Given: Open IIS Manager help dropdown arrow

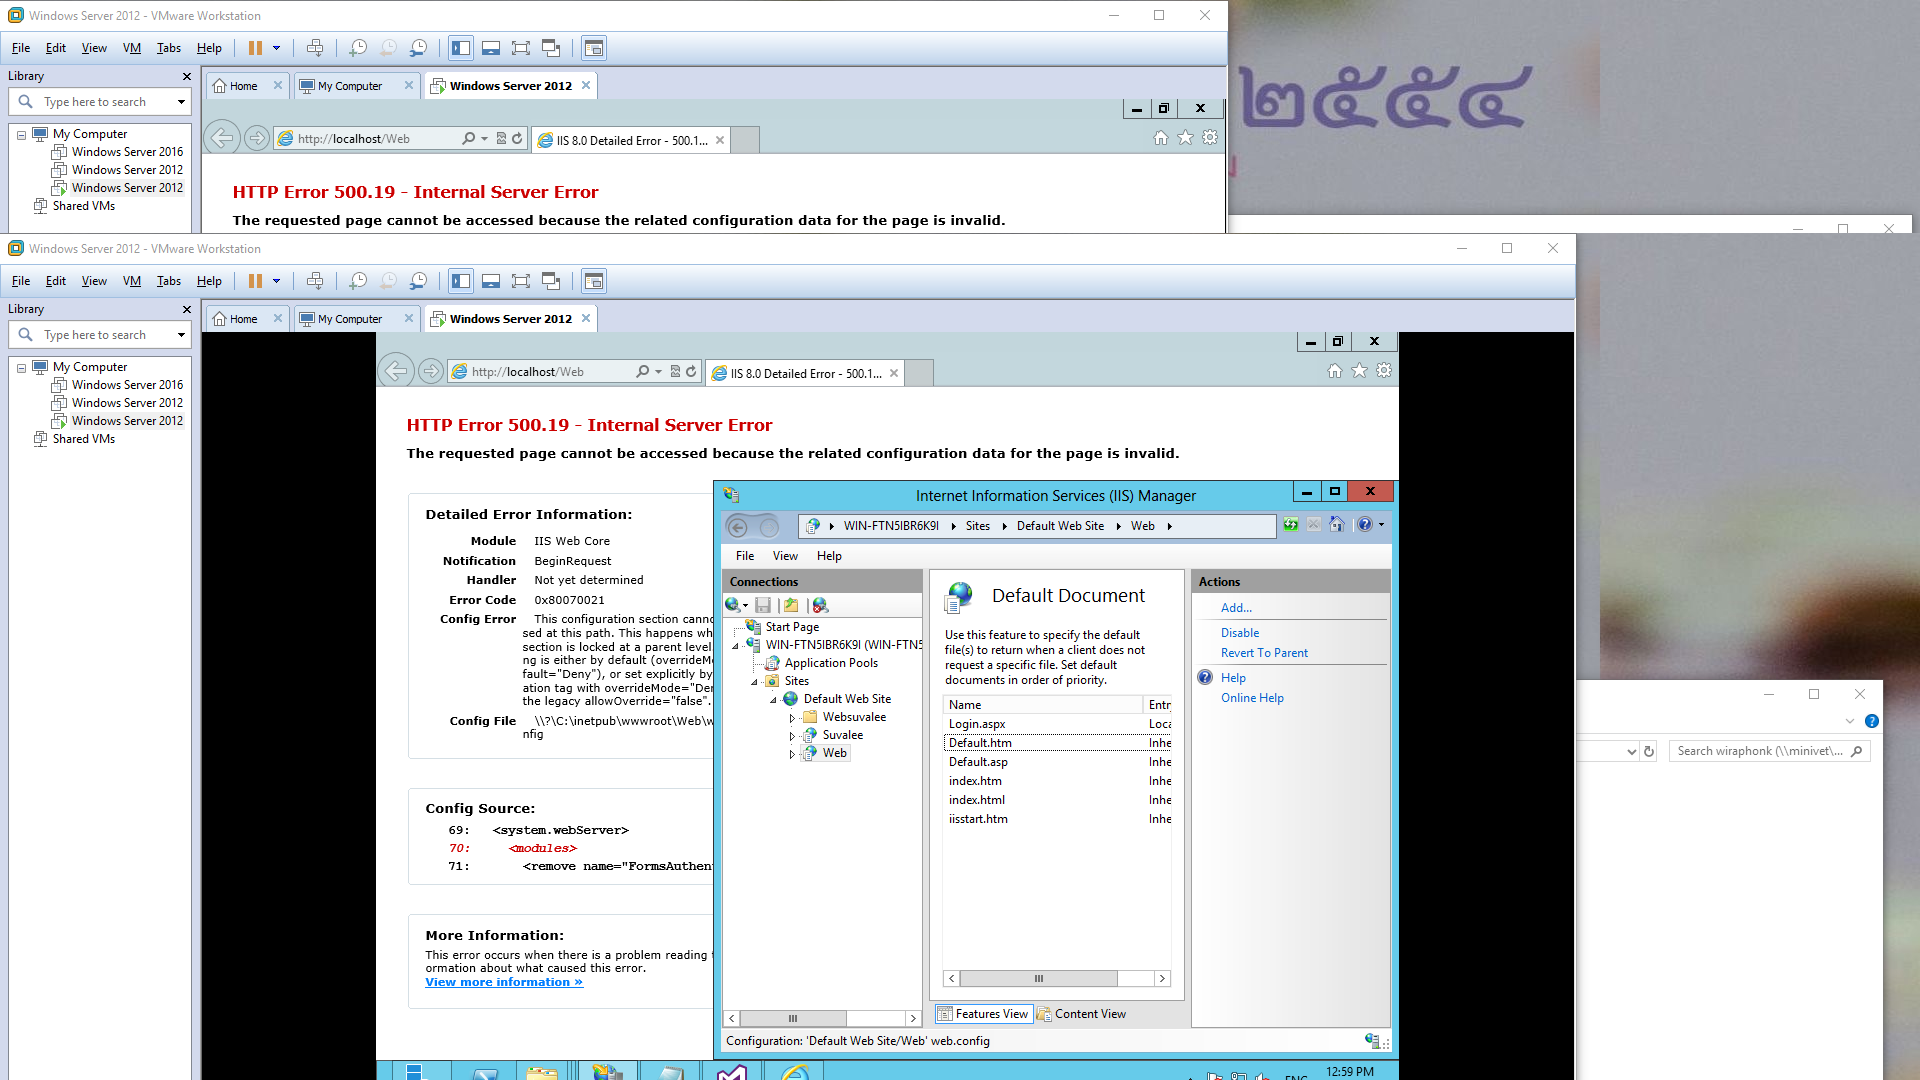Looking at the screenshot, I should (1382, 525).
